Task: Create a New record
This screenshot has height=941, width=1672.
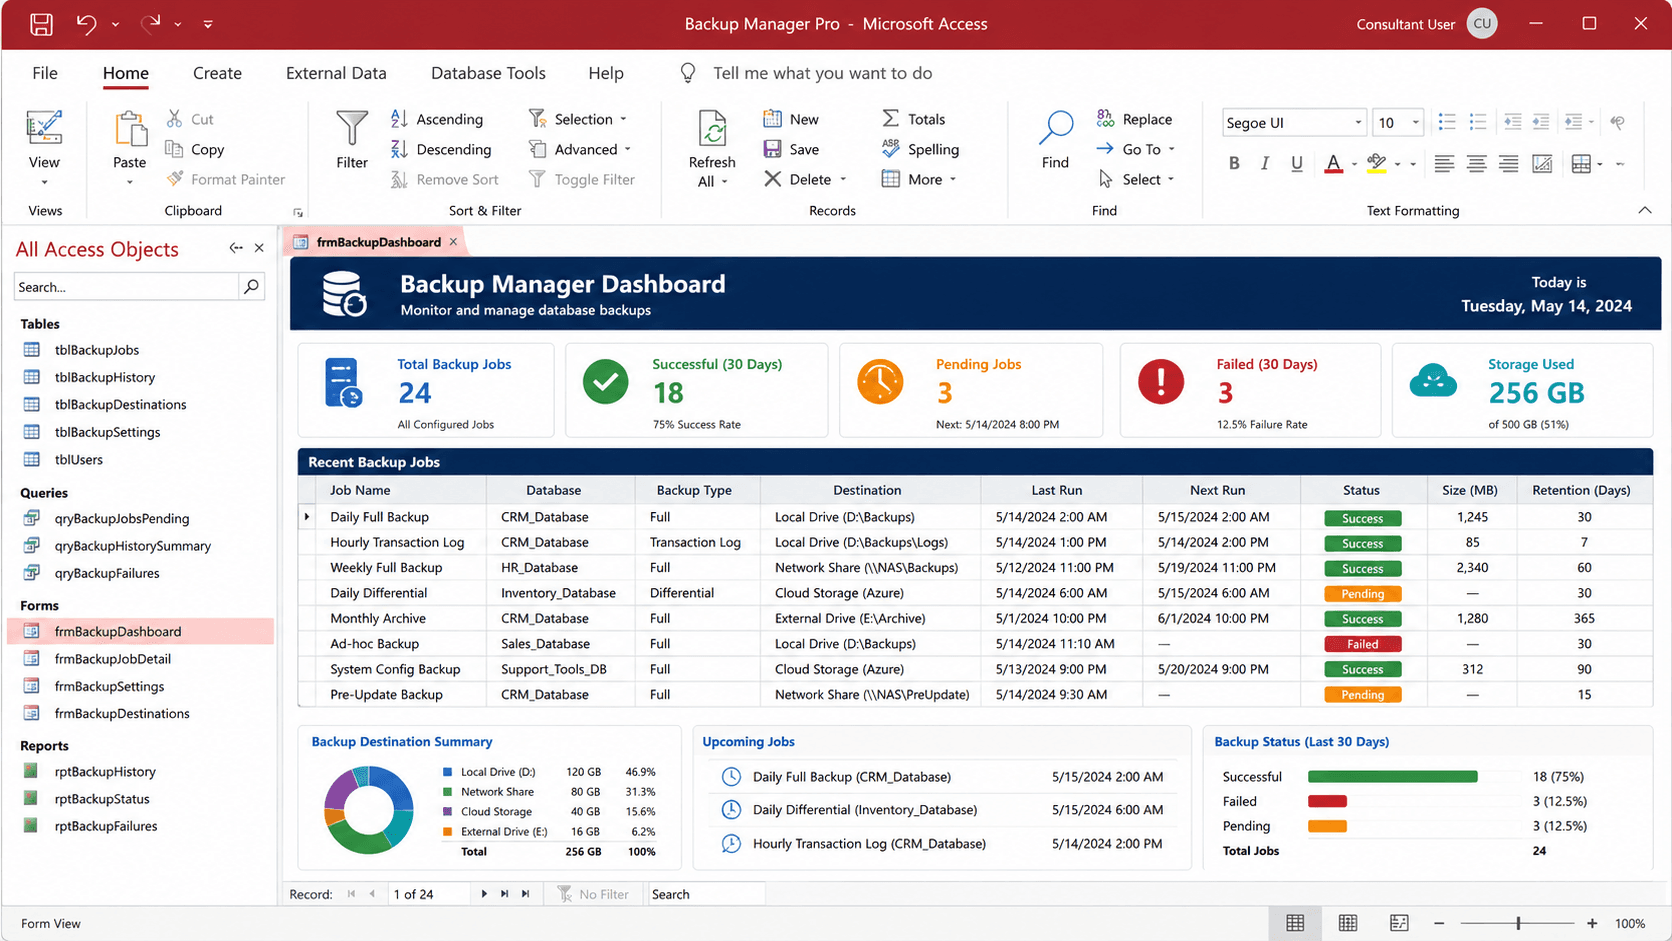Action: pyautogui.click(x=791, y=119)
